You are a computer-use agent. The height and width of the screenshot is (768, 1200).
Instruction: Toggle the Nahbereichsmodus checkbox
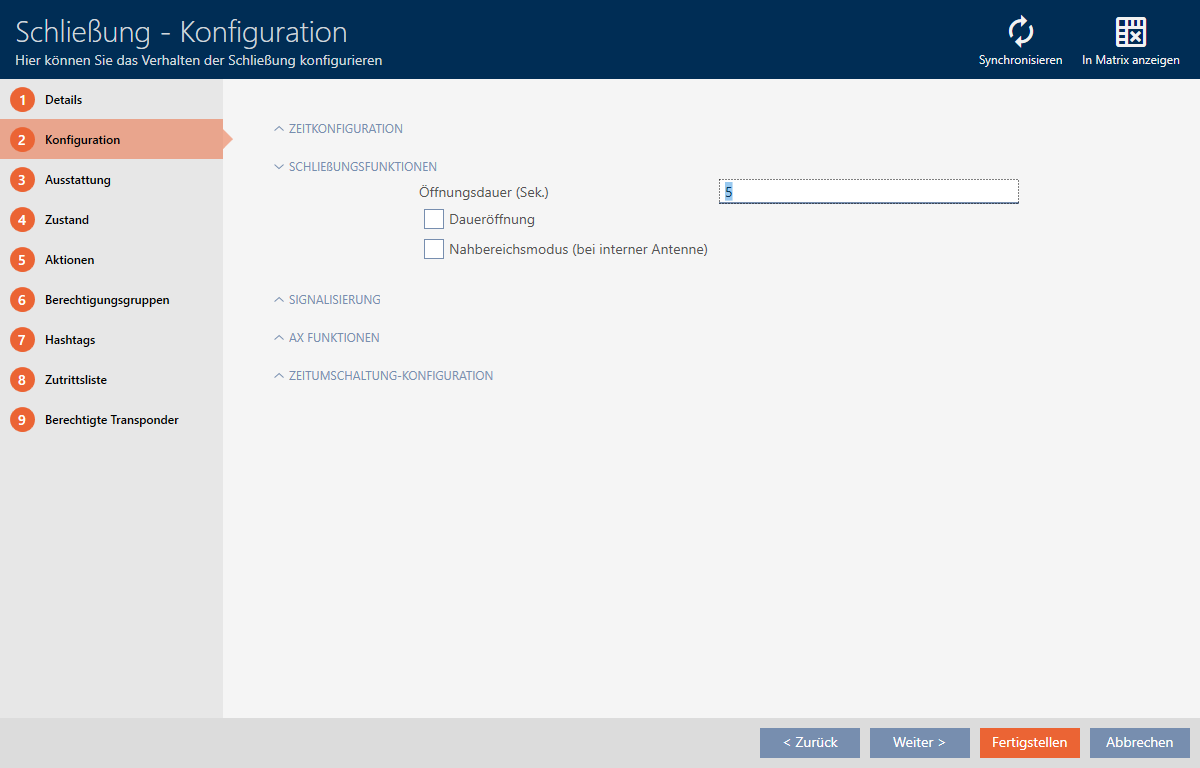coord(434,249)
